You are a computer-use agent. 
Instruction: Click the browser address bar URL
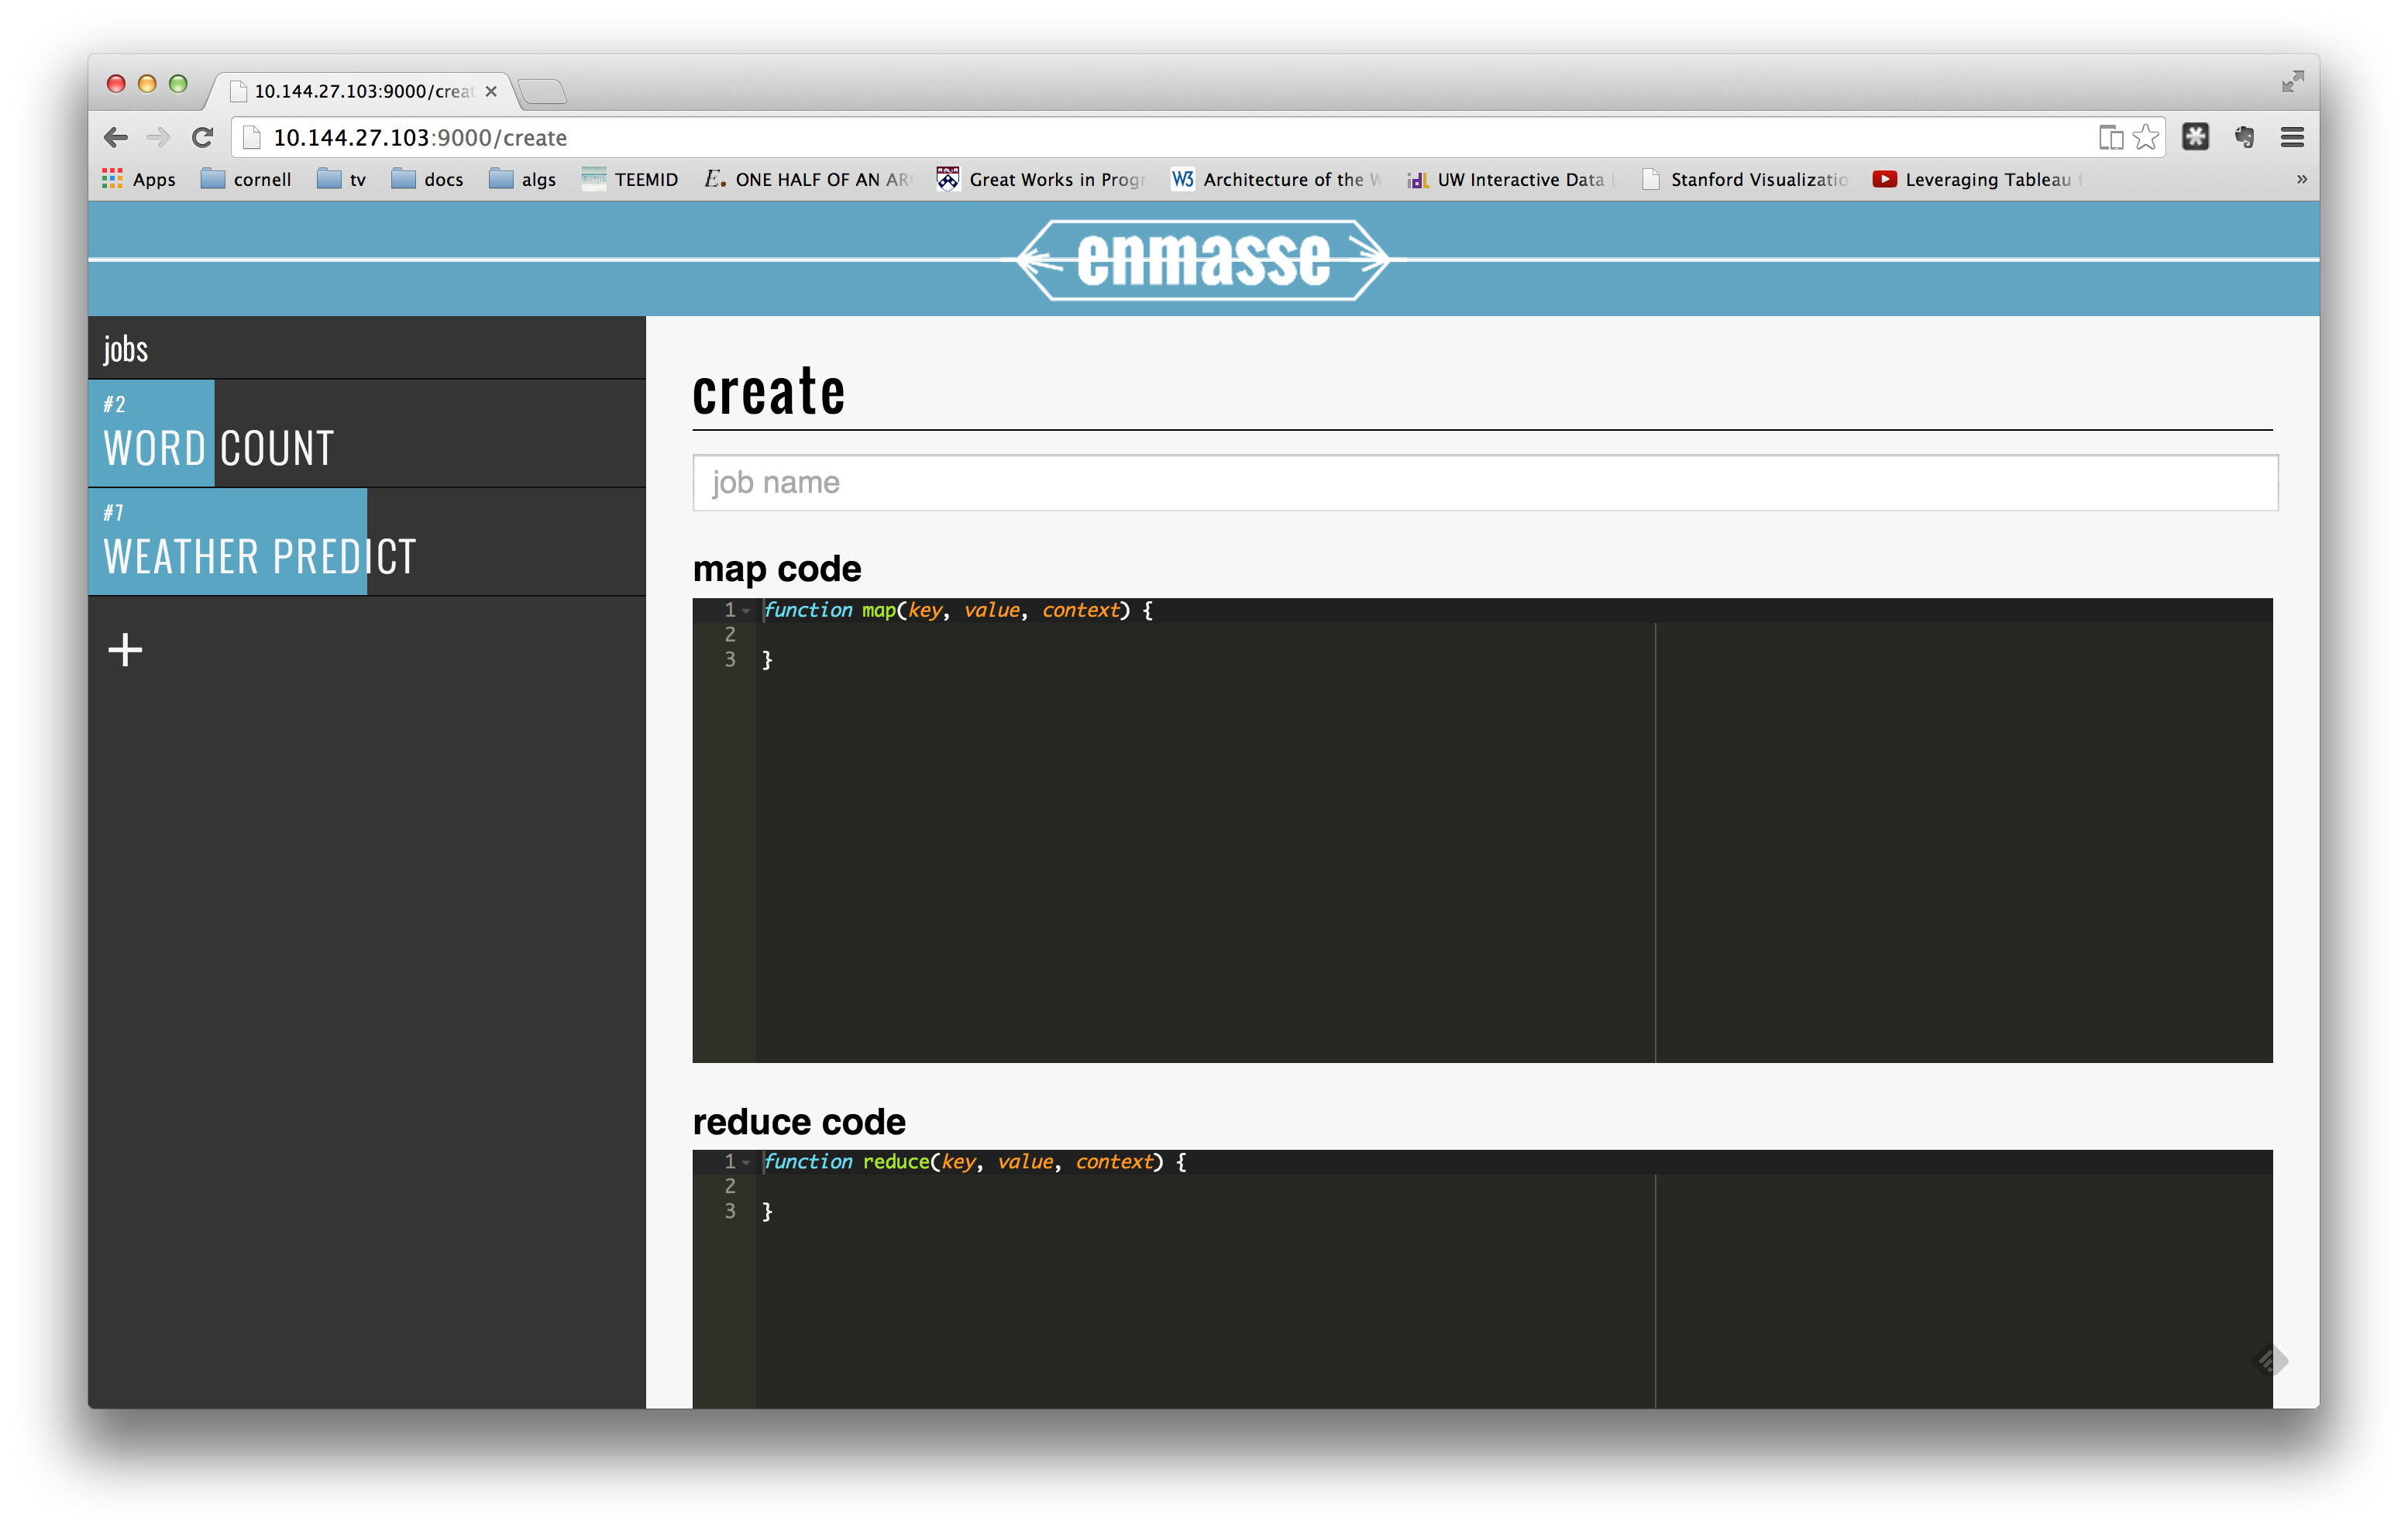tap(420, 137)
